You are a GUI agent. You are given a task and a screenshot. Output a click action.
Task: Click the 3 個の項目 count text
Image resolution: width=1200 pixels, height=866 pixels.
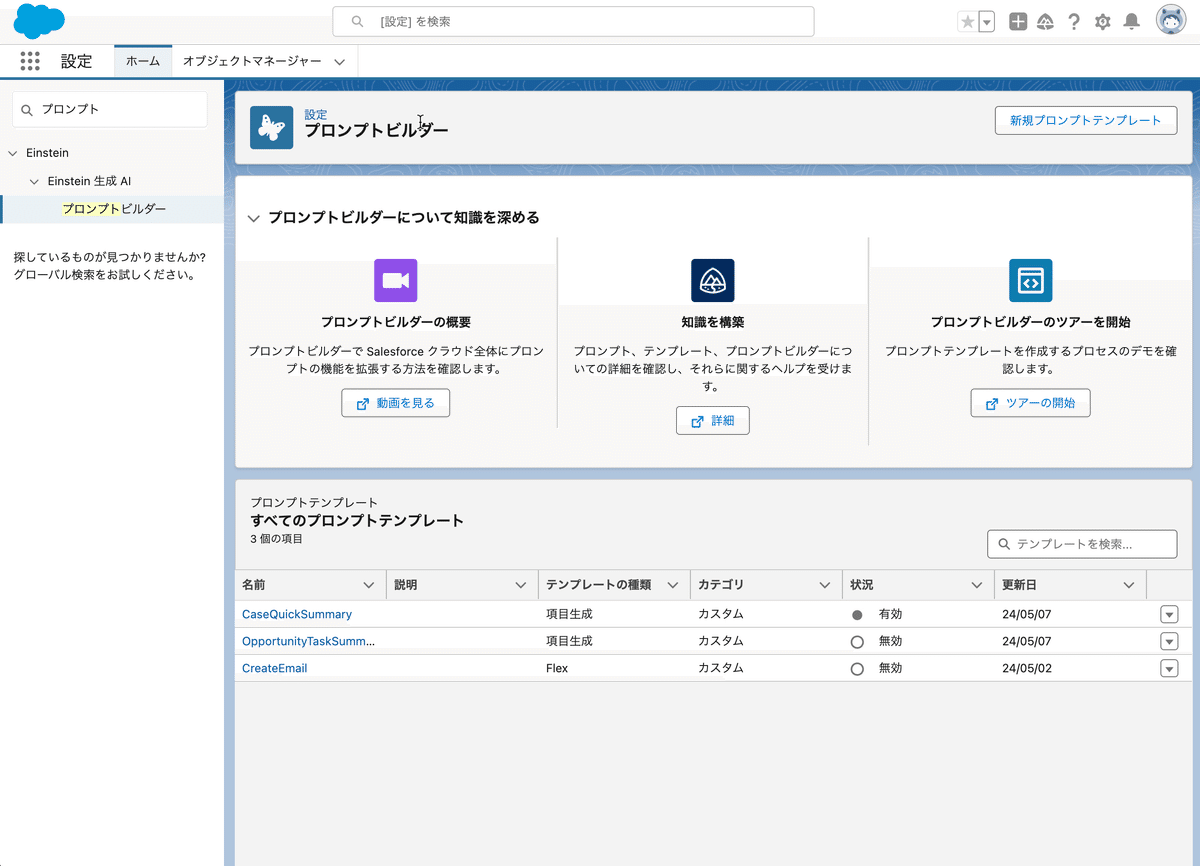[x=276, y=539]
